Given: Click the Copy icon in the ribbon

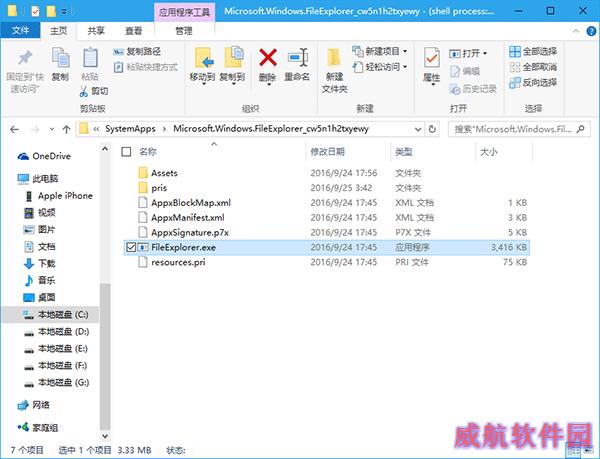Looking at the screenshot, I should 60,59.
